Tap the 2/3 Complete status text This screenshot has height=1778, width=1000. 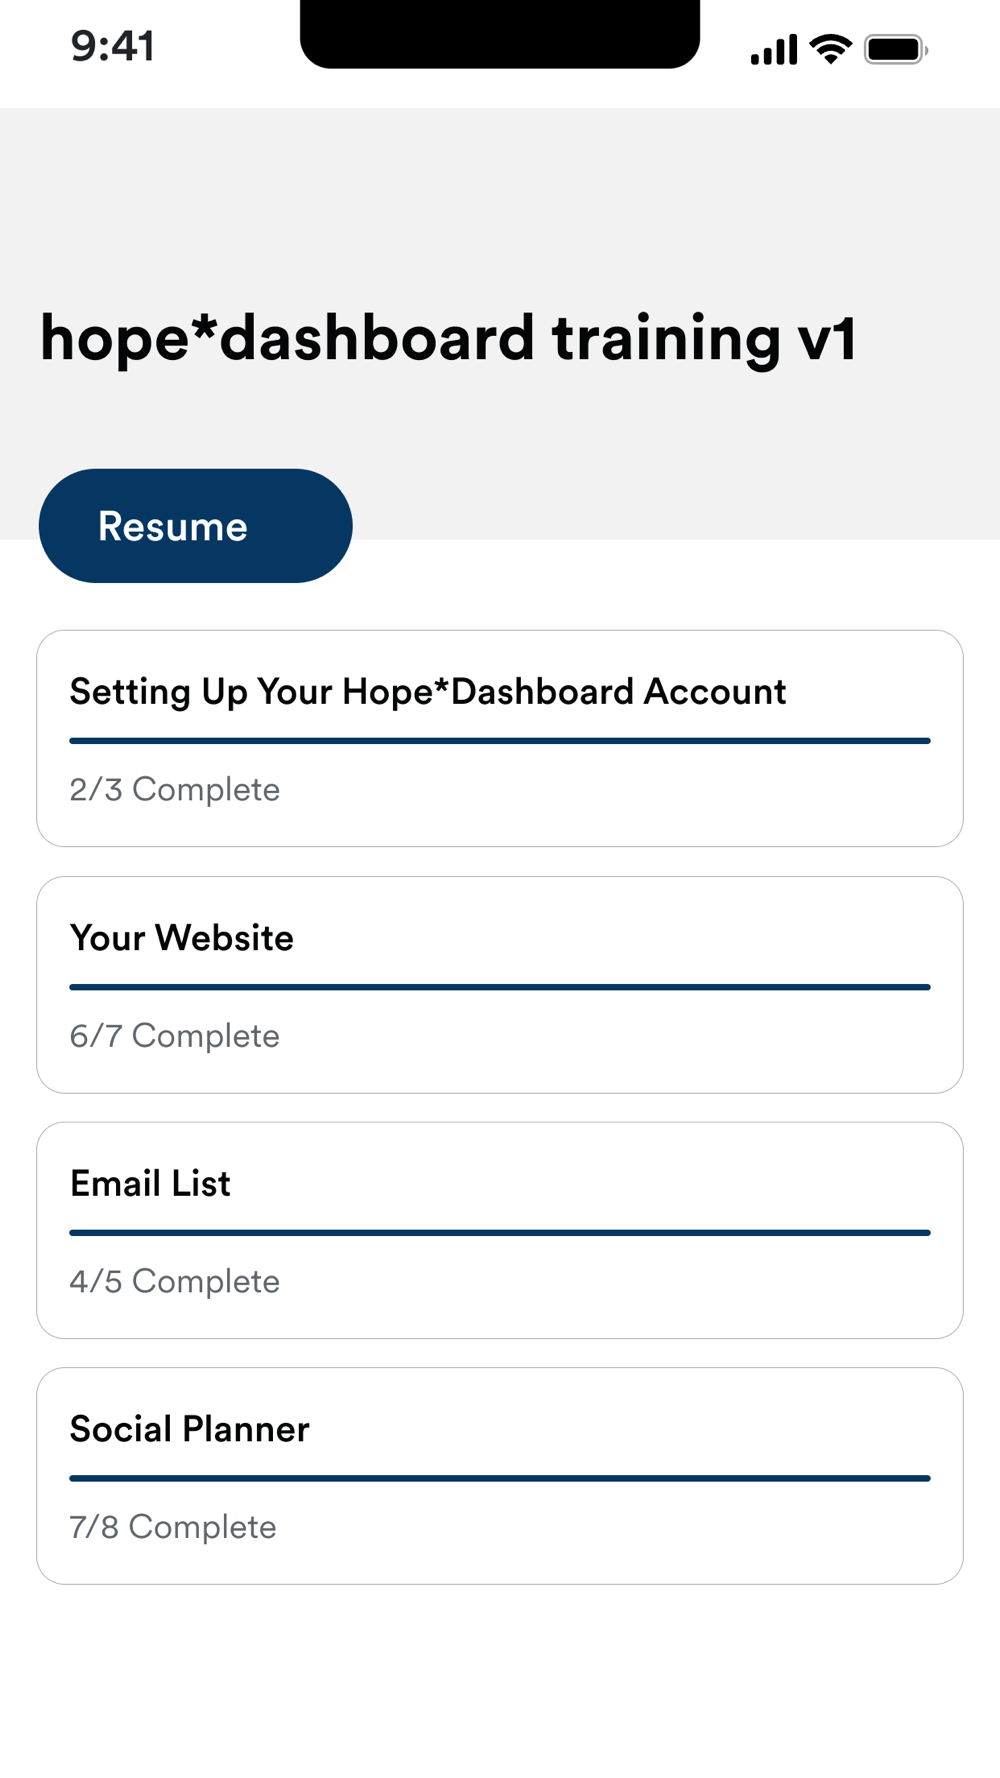(174, 790)
